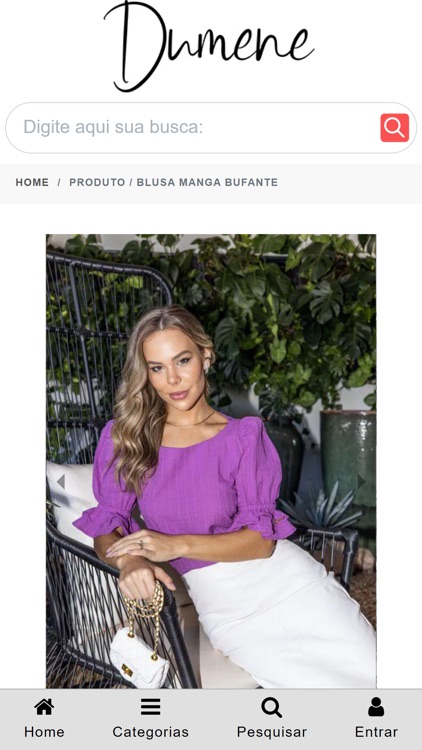
Task: Select the Pesquisar label in bottom bar
Action: [x=271, y=732]
